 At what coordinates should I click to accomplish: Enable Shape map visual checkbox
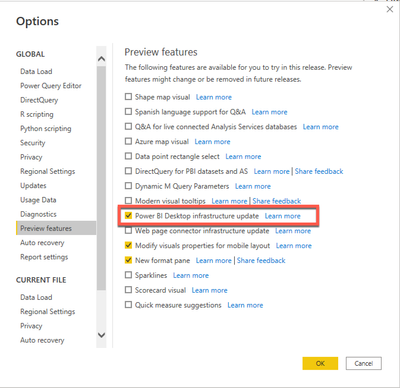click(x=128, y=97)
